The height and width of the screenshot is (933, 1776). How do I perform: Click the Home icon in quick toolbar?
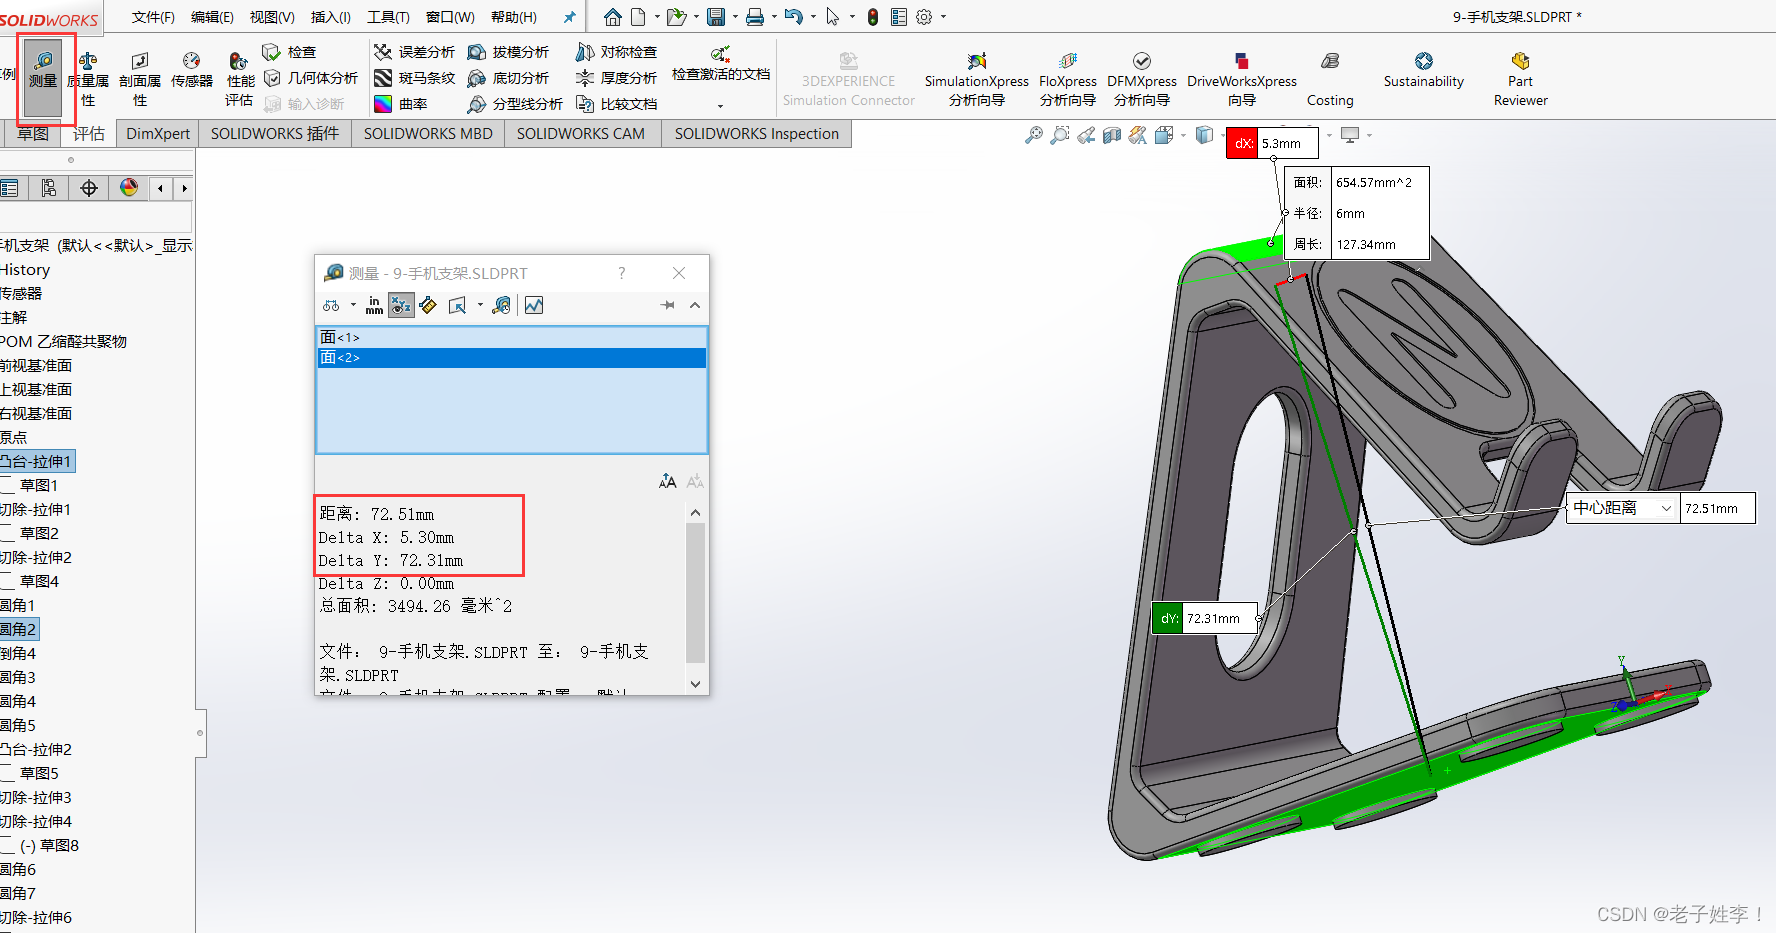[613, 17]
